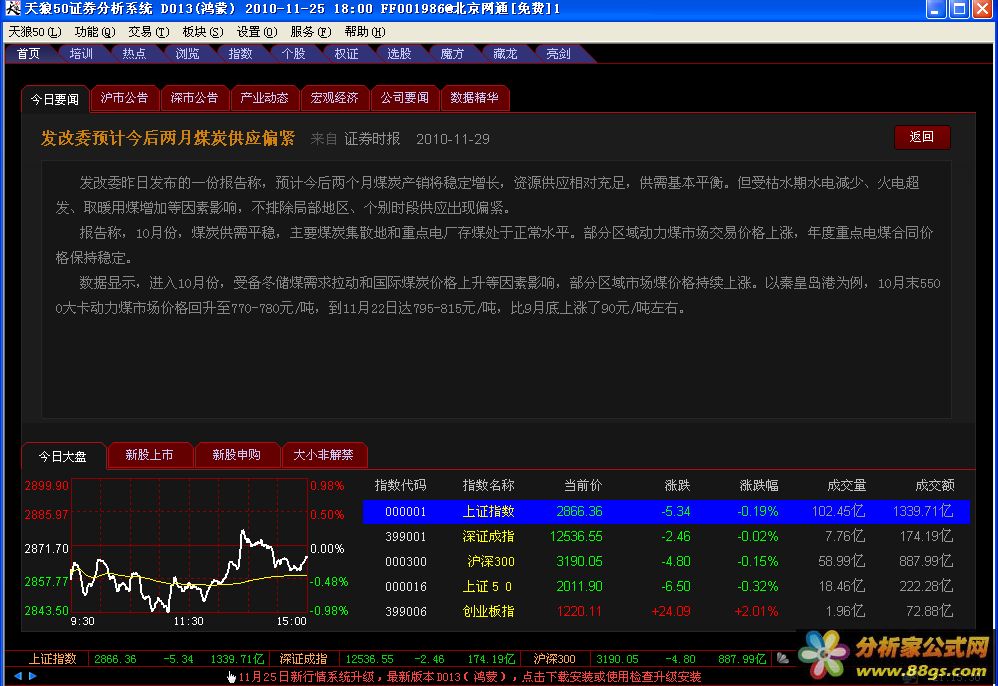Switch to the 亮剑 navigation tab
The image size is (998, 686).
(558, 54)
